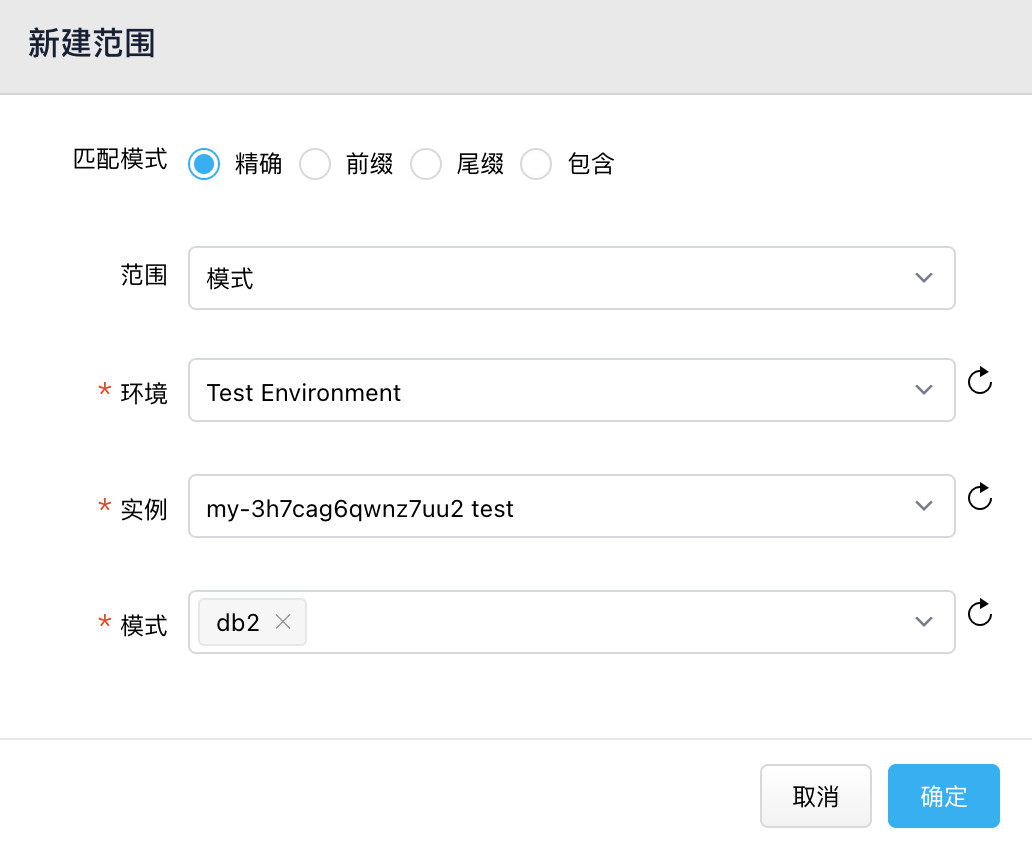
Task: Remove the db2 tag using its X
Action: click(x=283, y=622)
